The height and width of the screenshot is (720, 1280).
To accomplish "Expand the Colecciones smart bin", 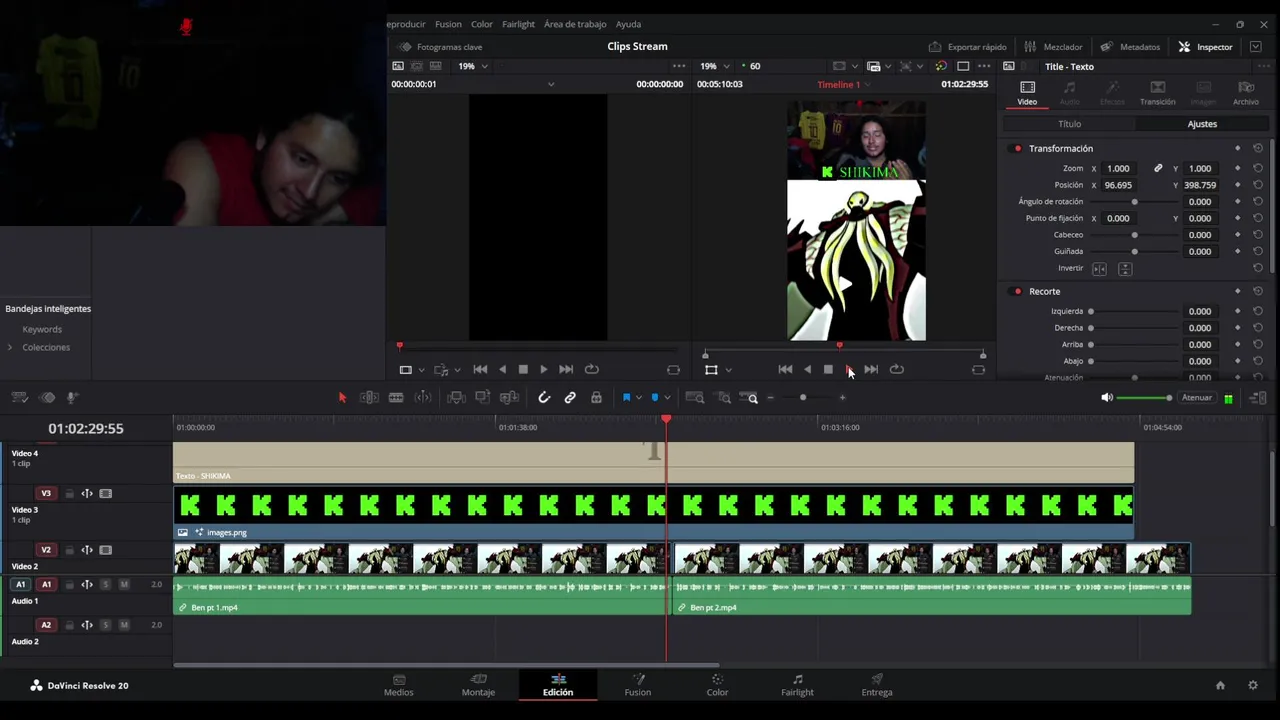I will [10, 348].
